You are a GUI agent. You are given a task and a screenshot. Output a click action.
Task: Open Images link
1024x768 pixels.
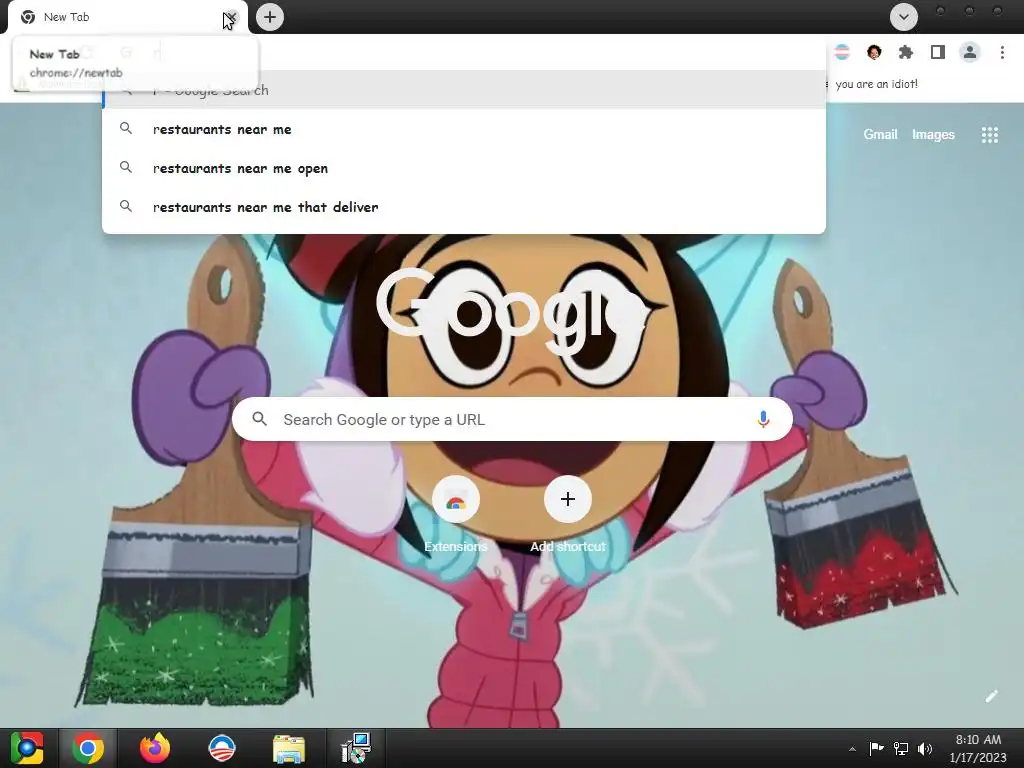point(933,135)
